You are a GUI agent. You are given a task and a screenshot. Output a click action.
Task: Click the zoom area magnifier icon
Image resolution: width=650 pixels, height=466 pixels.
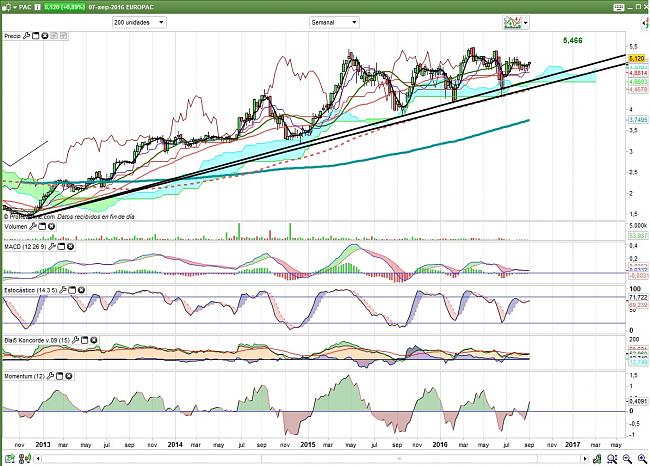pos(612,459)
